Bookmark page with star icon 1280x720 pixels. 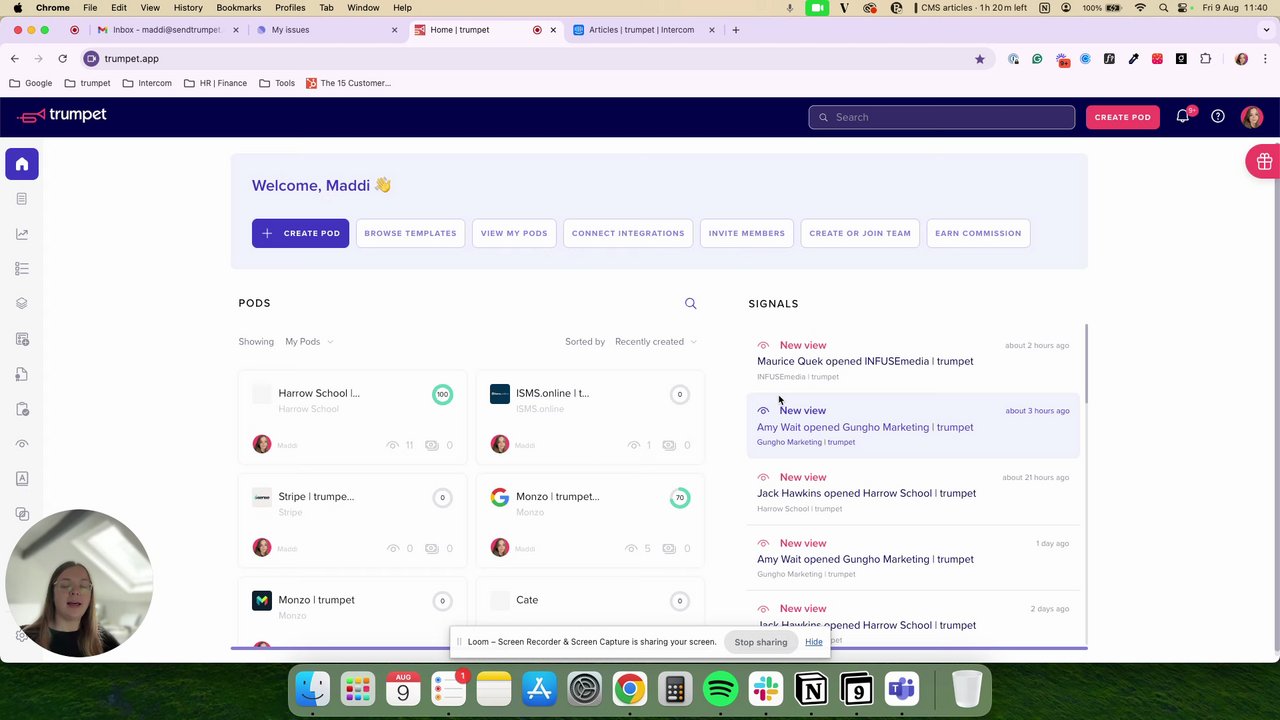(980, 59)
